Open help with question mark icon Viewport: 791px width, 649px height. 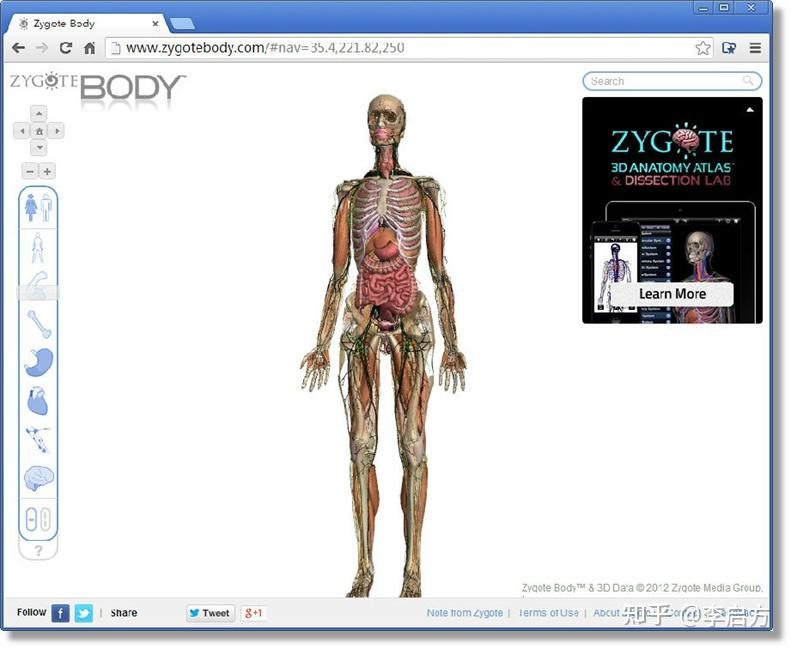38,551
